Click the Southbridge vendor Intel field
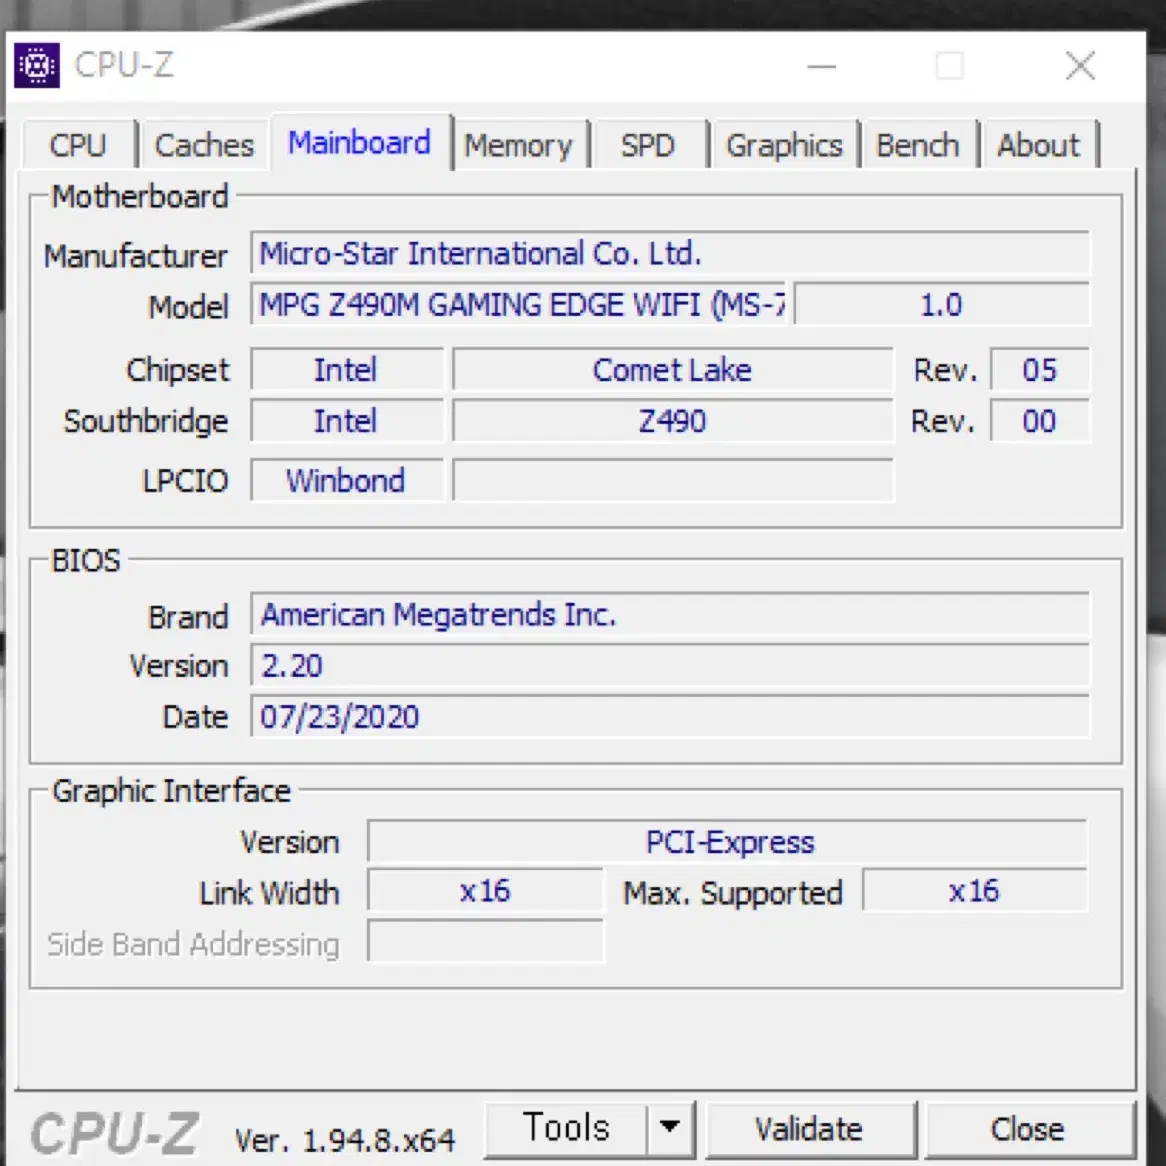Image resolution: width=1166 pixels, height=1166 pixels. point(347,421)
